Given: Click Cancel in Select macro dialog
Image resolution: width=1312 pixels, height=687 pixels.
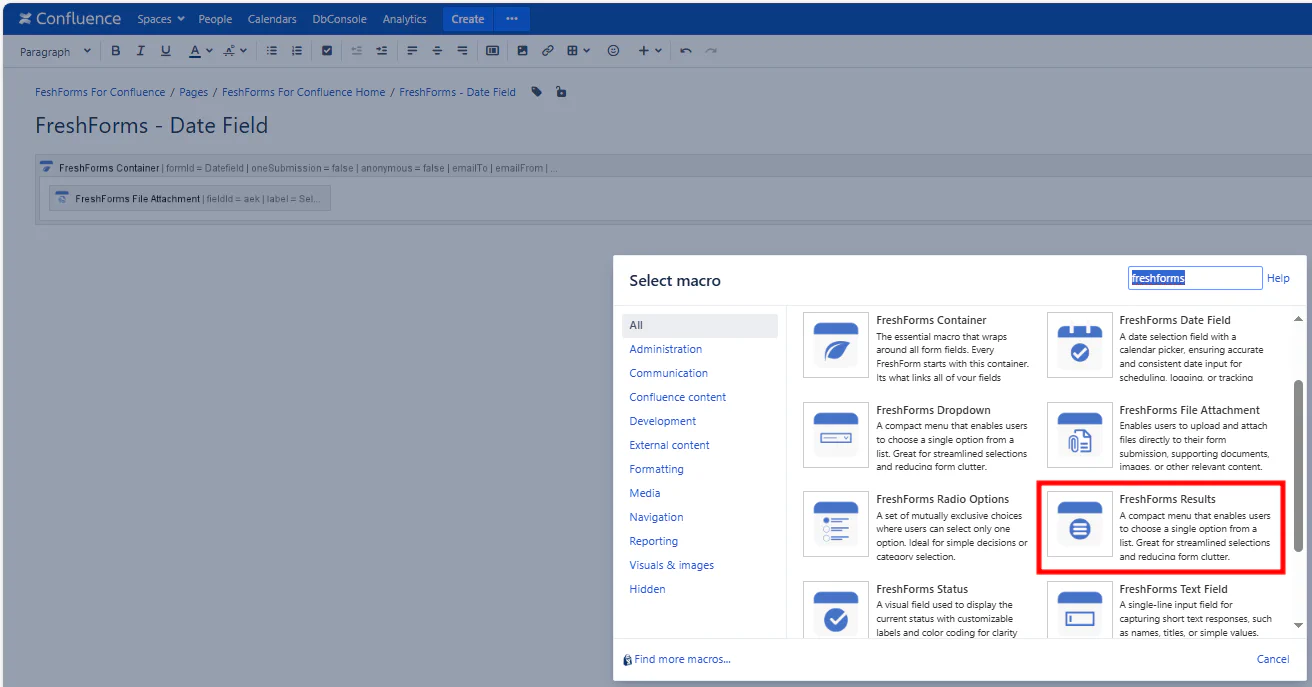Looking at the screenshot, I should click(1272, 659).
